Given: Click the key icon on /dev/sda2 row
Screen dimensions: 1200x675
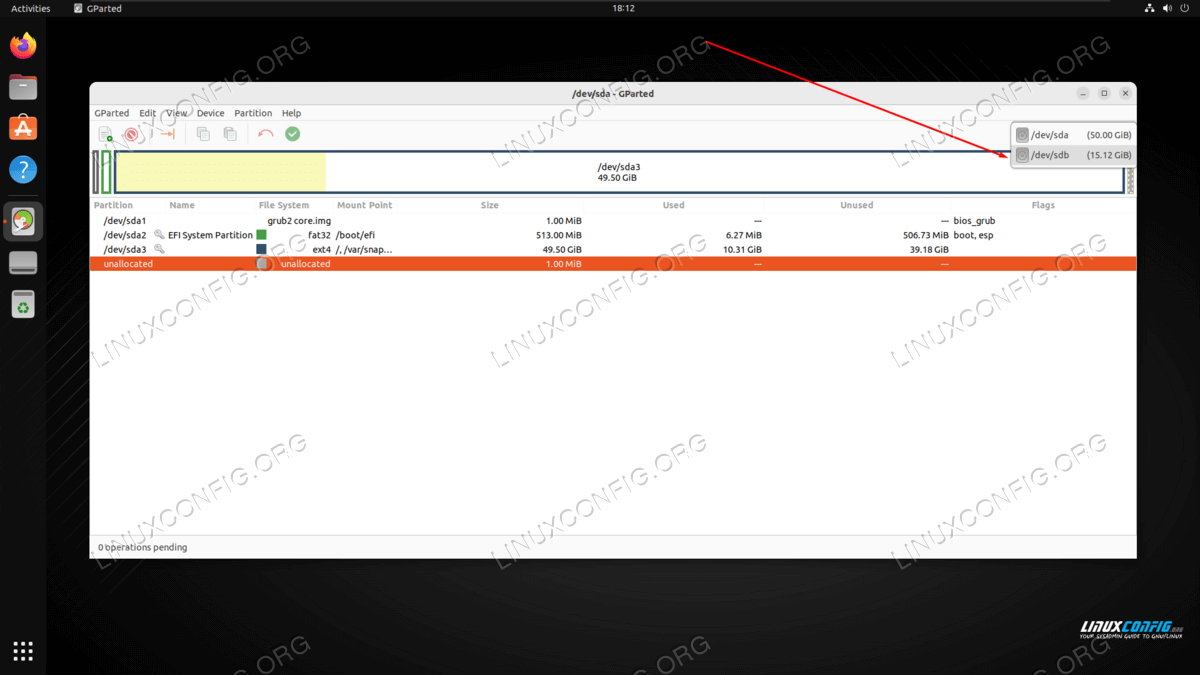Looking at the screenshot, I should tap(159, 235).
